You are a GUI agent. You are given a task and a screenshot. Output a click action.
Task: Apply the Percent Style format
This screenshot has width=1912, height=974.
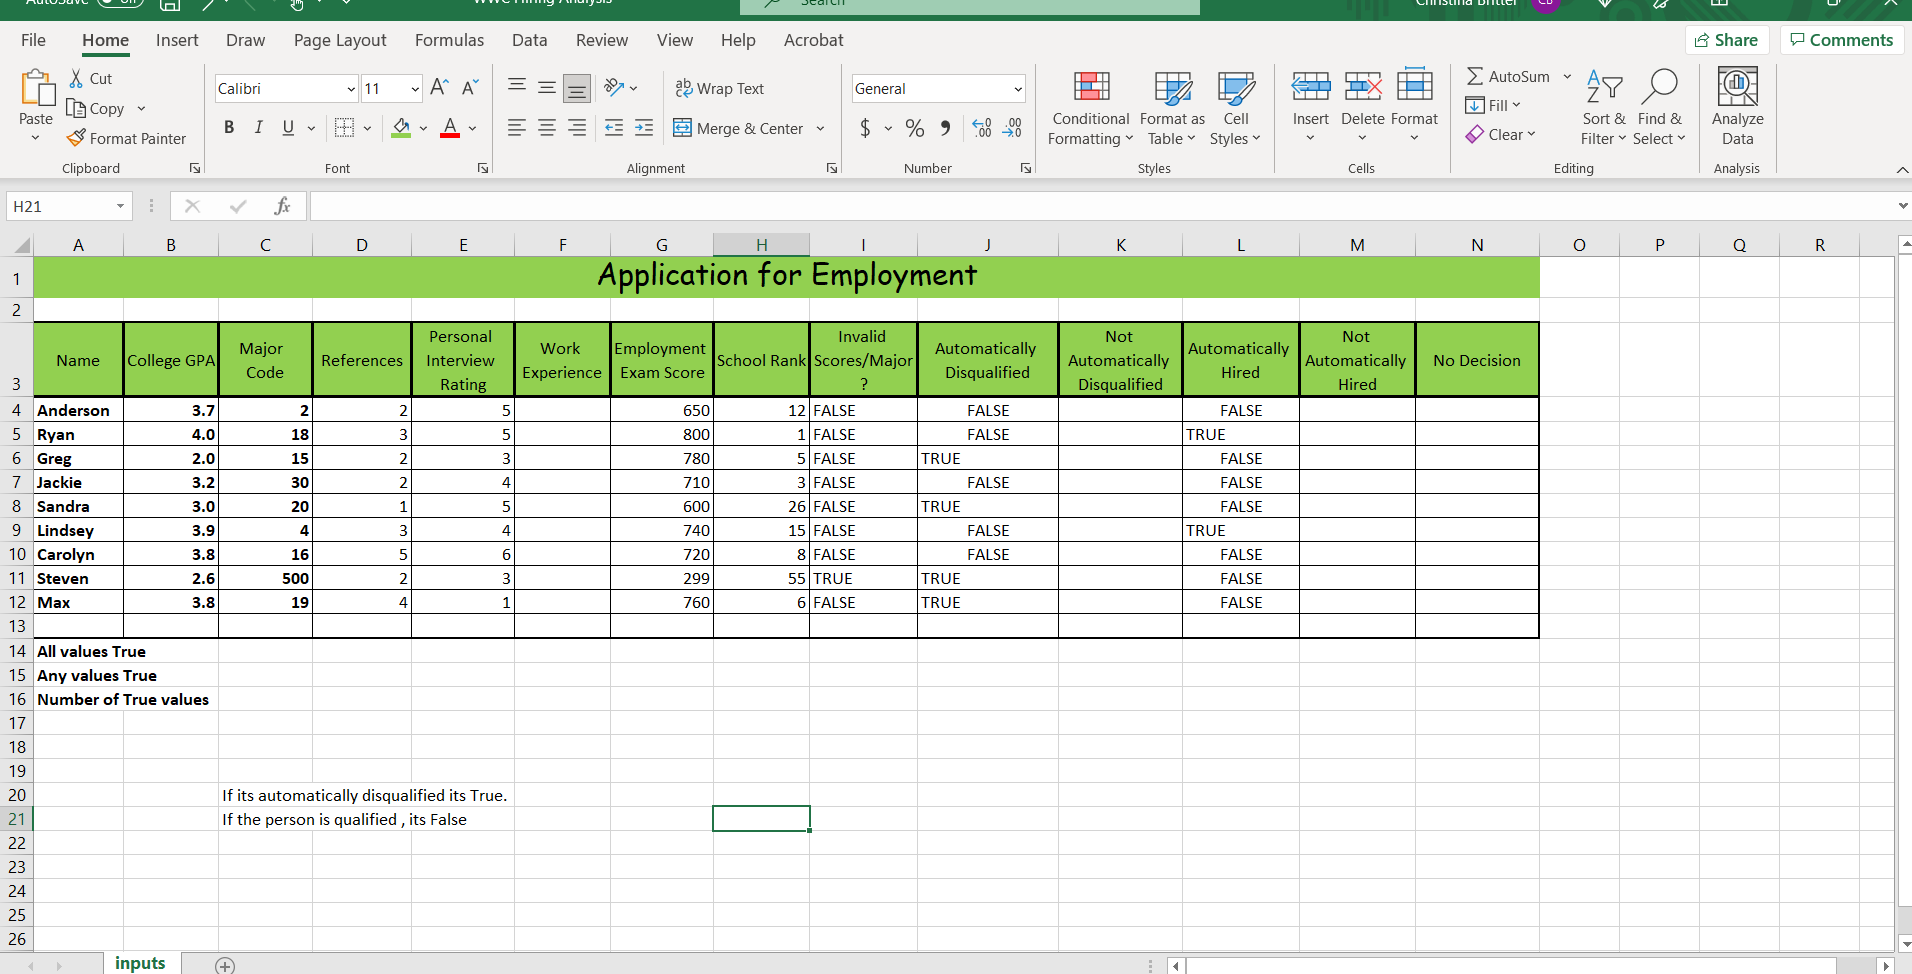tap(913, 128)
